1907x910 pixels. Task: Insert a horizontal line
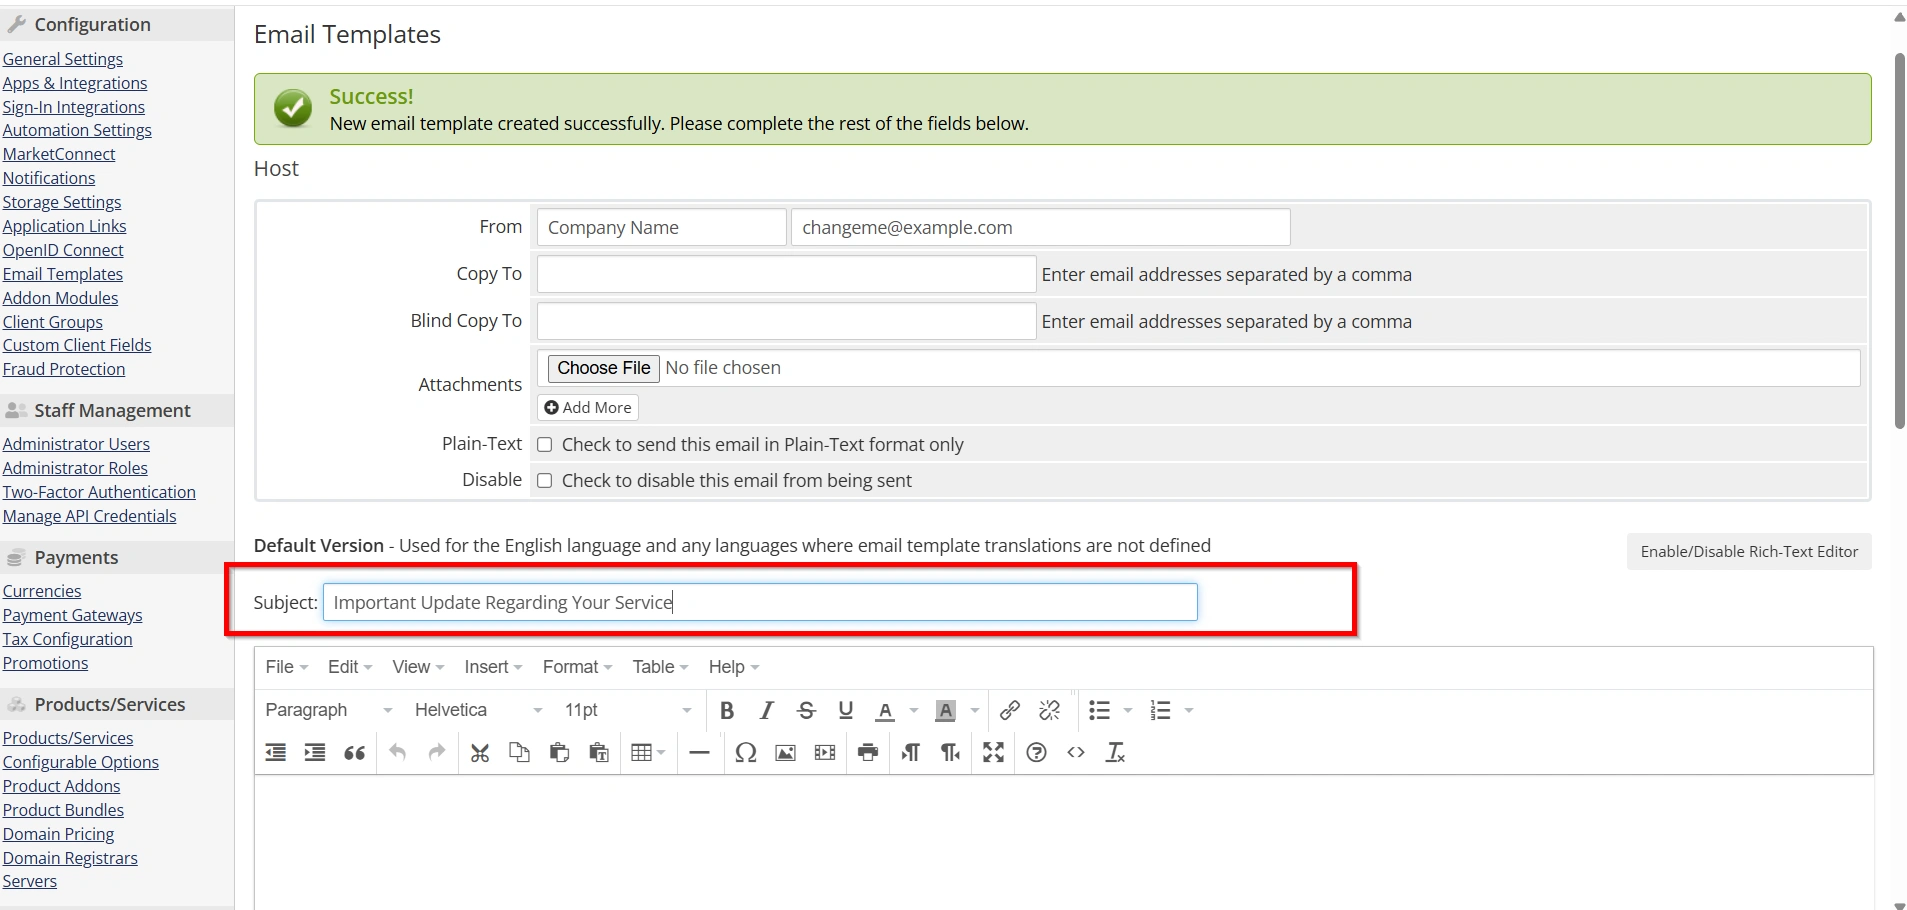click(x=700, y=752)
